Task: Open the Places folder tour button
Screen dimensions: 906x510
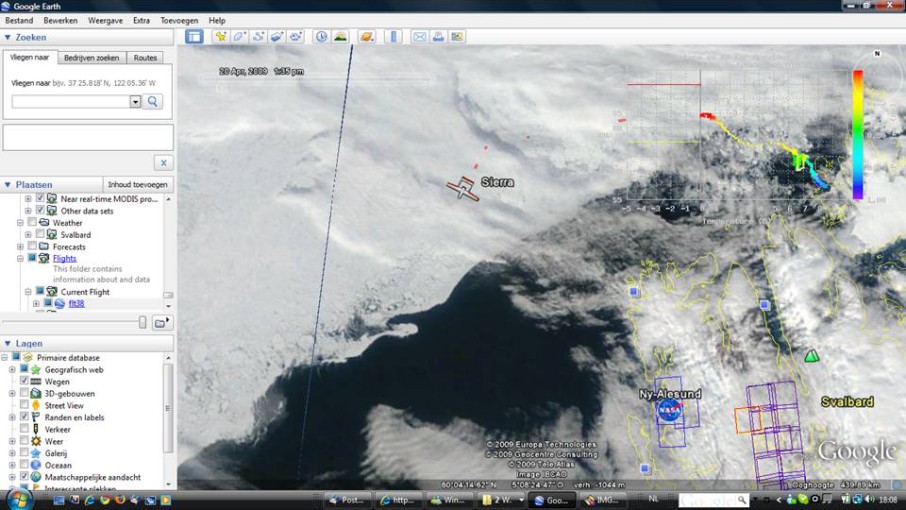Action: 160,323
